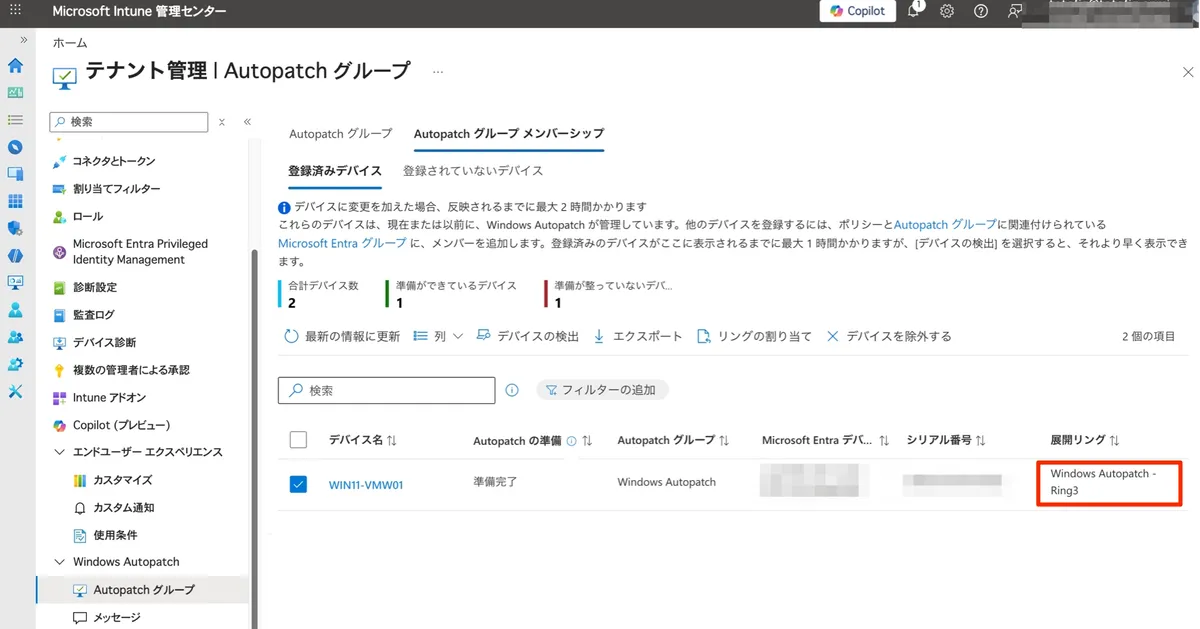Click the info icon beside search box
Screen dimensions: 1200x629
click(512, 390)
